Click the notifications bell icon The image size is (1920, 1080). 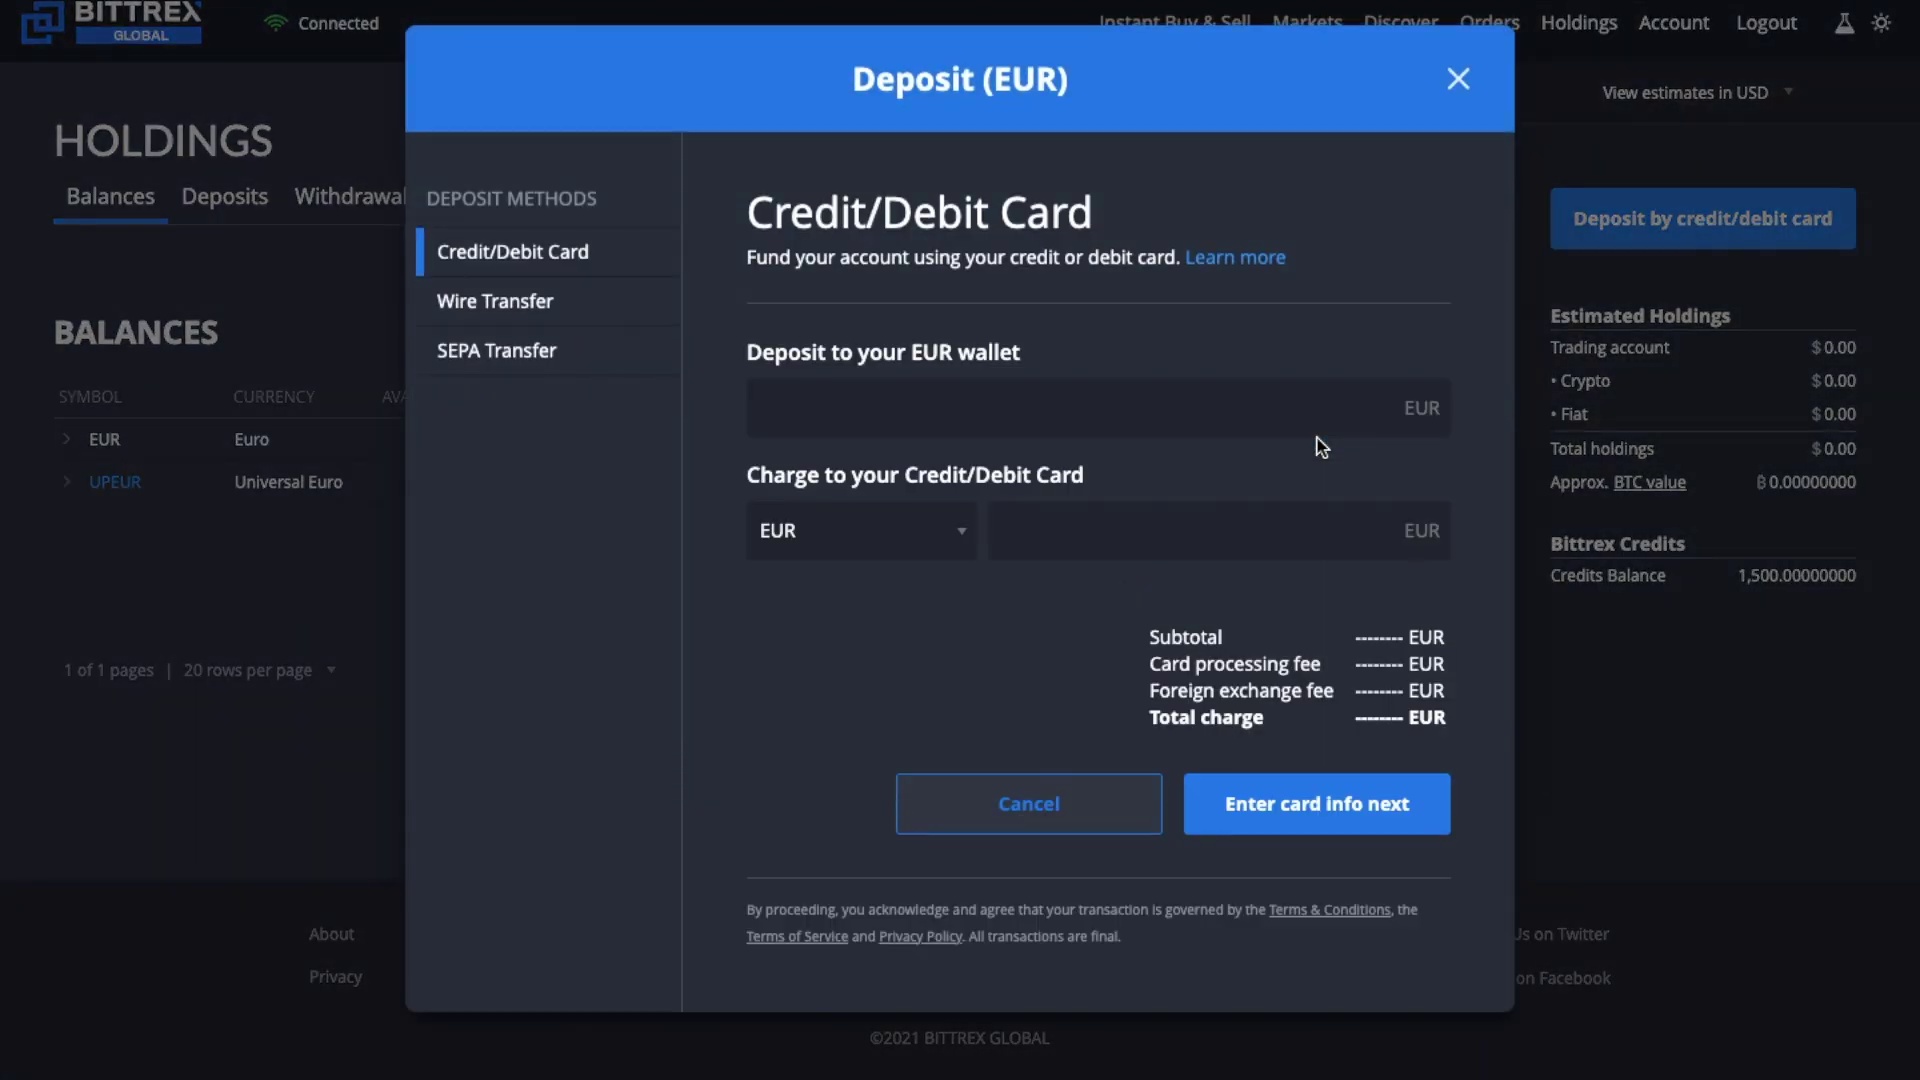(1842, 24)
